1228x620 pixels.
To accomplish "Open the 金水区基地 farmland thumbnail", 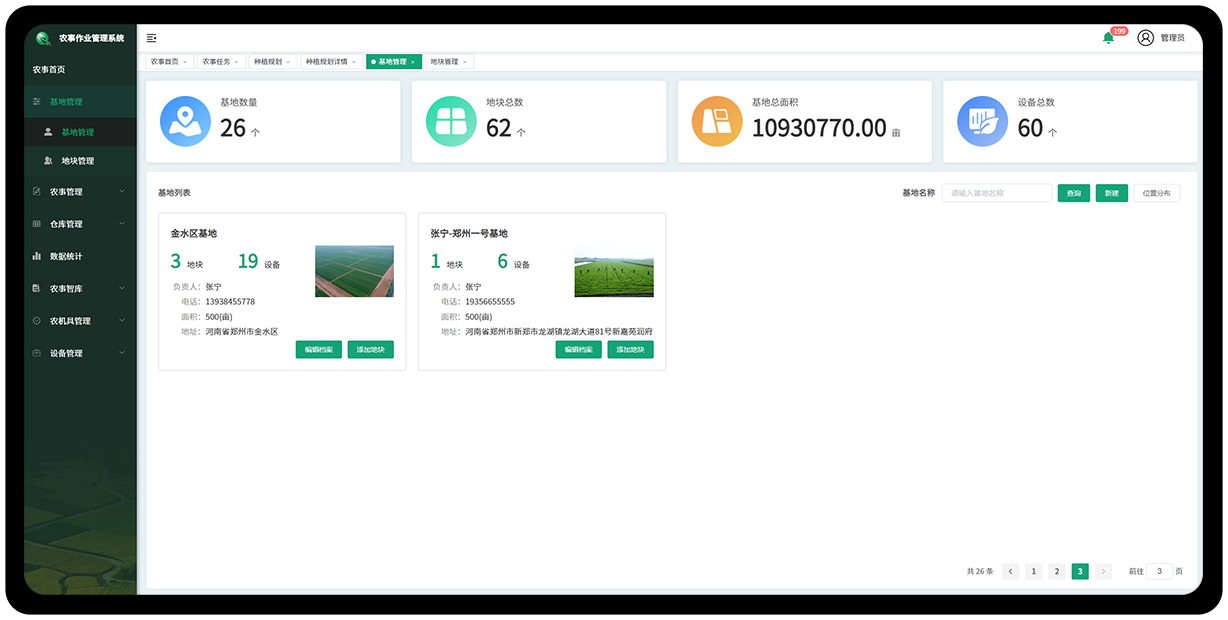I will pyautogui.click(x=354, y=271).
